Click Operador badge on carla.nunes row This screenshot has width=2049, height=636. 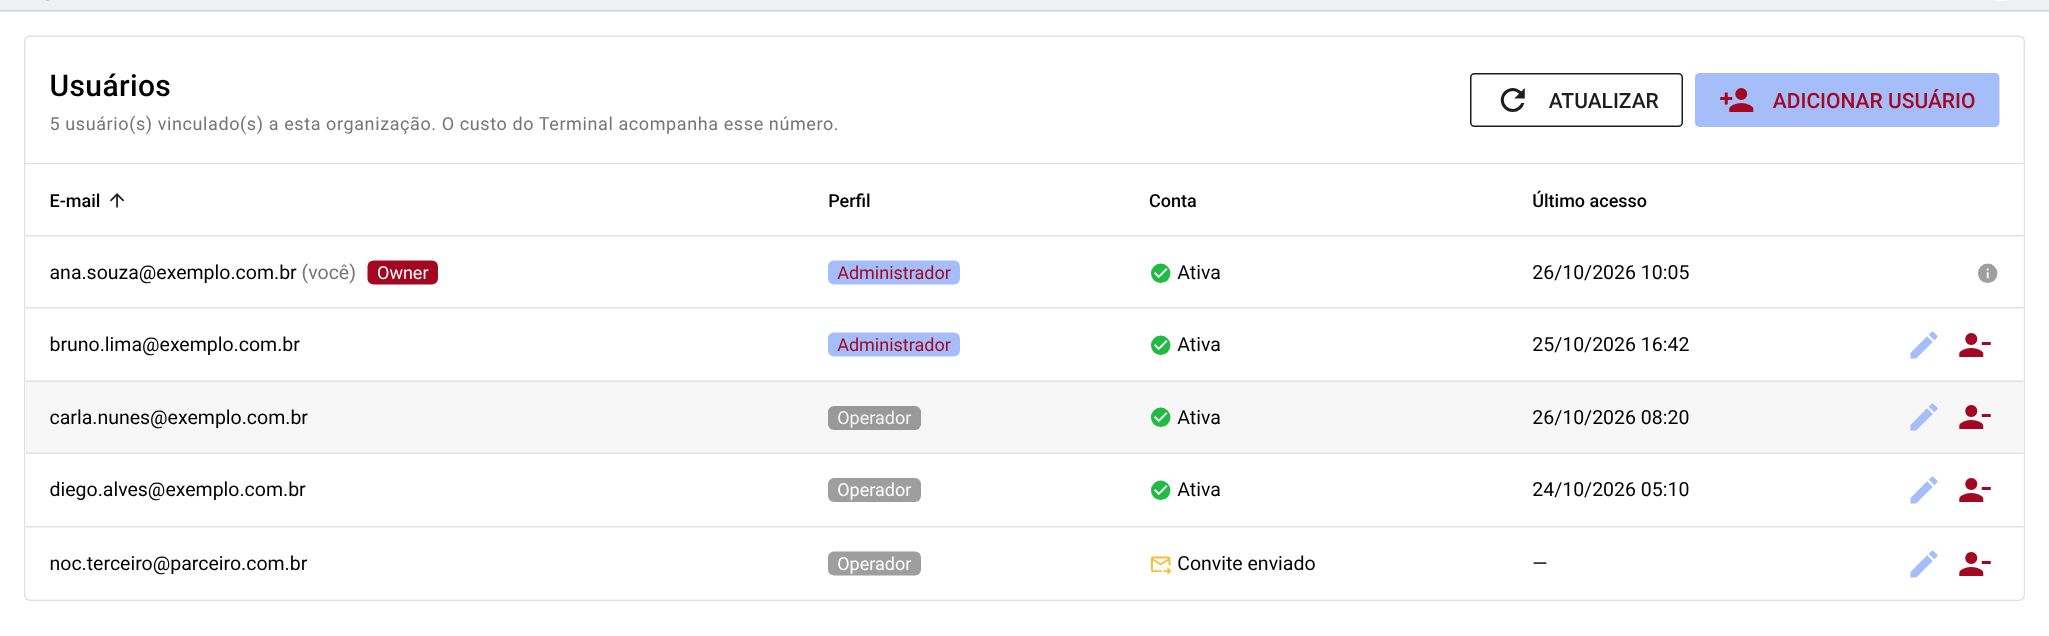(x=874, y=418)
